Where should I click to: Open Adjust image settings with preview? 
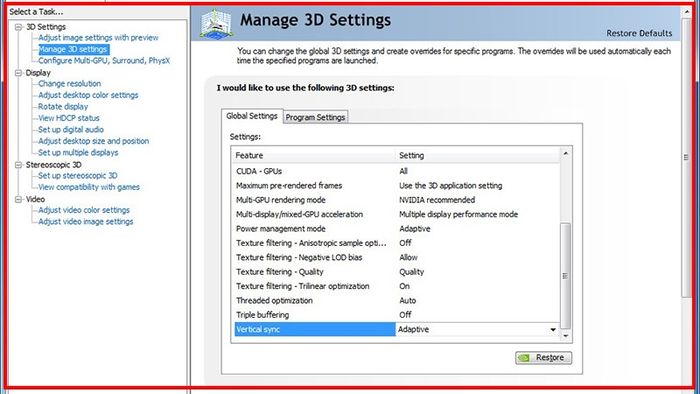pos(98,38)
